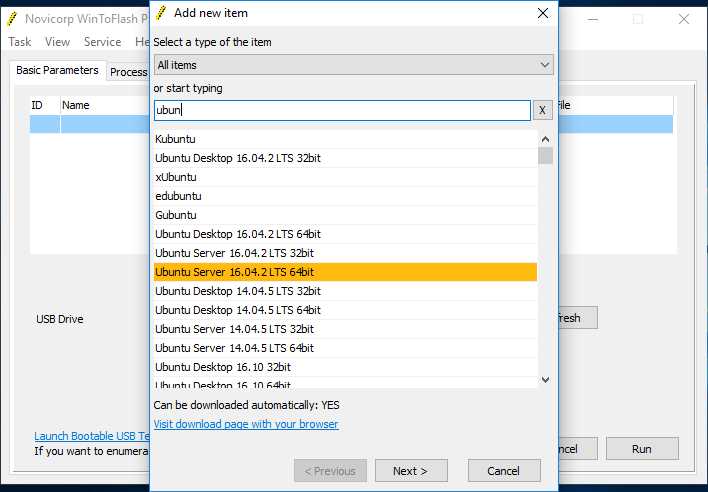708x492 pixels.
Task: Clear search text with the X button
Action: pos(542,110)
